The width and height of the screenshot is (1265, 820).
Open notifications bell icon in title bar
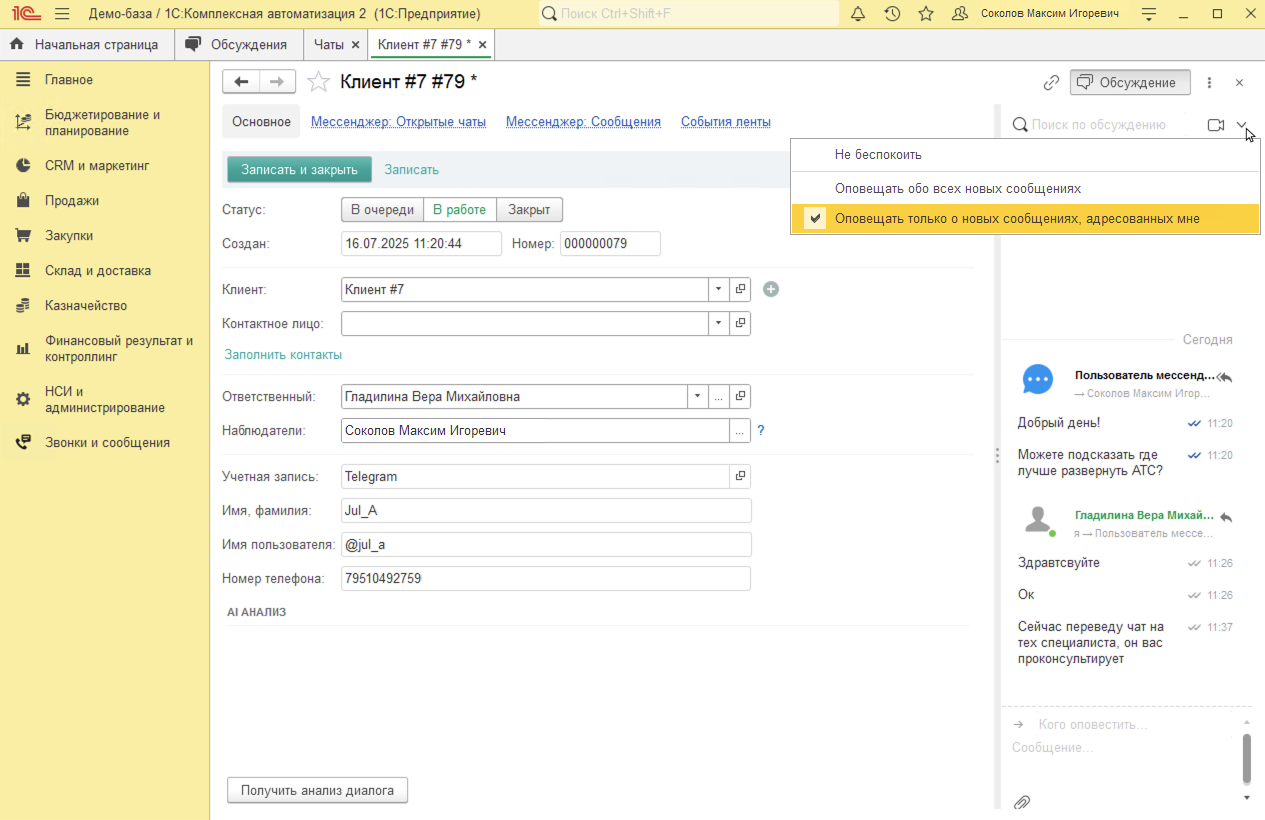tap(858, 14)
